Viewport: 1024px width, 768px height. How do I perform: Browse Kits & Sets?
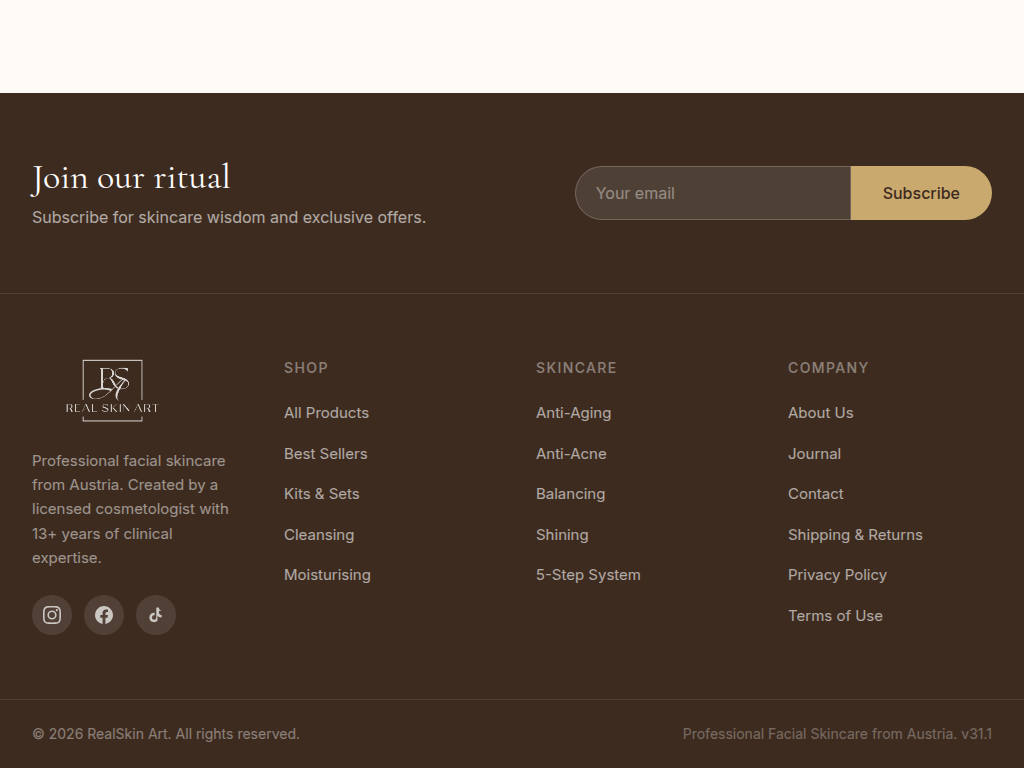(x=321, y=493)
